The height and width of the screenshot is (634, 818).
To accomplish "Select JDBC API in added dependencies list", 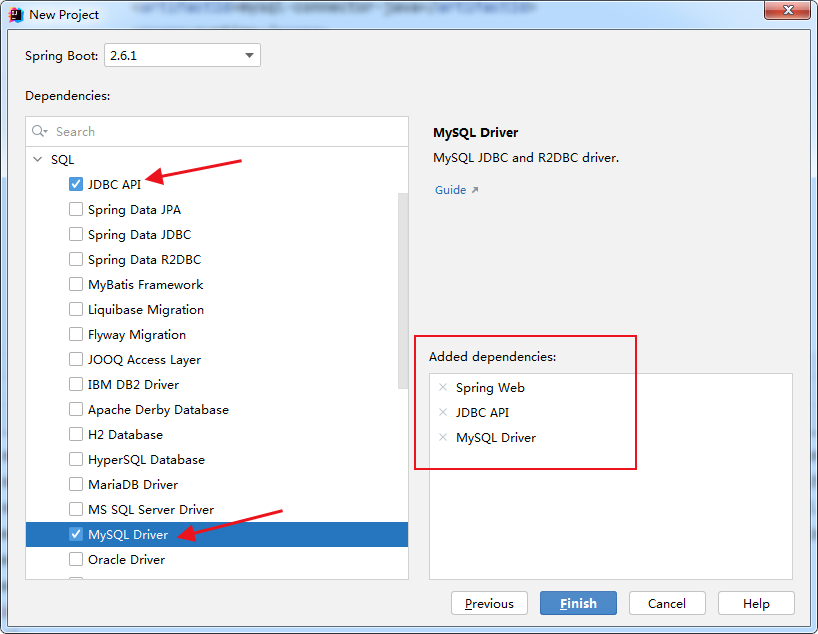I will point(482,413).
